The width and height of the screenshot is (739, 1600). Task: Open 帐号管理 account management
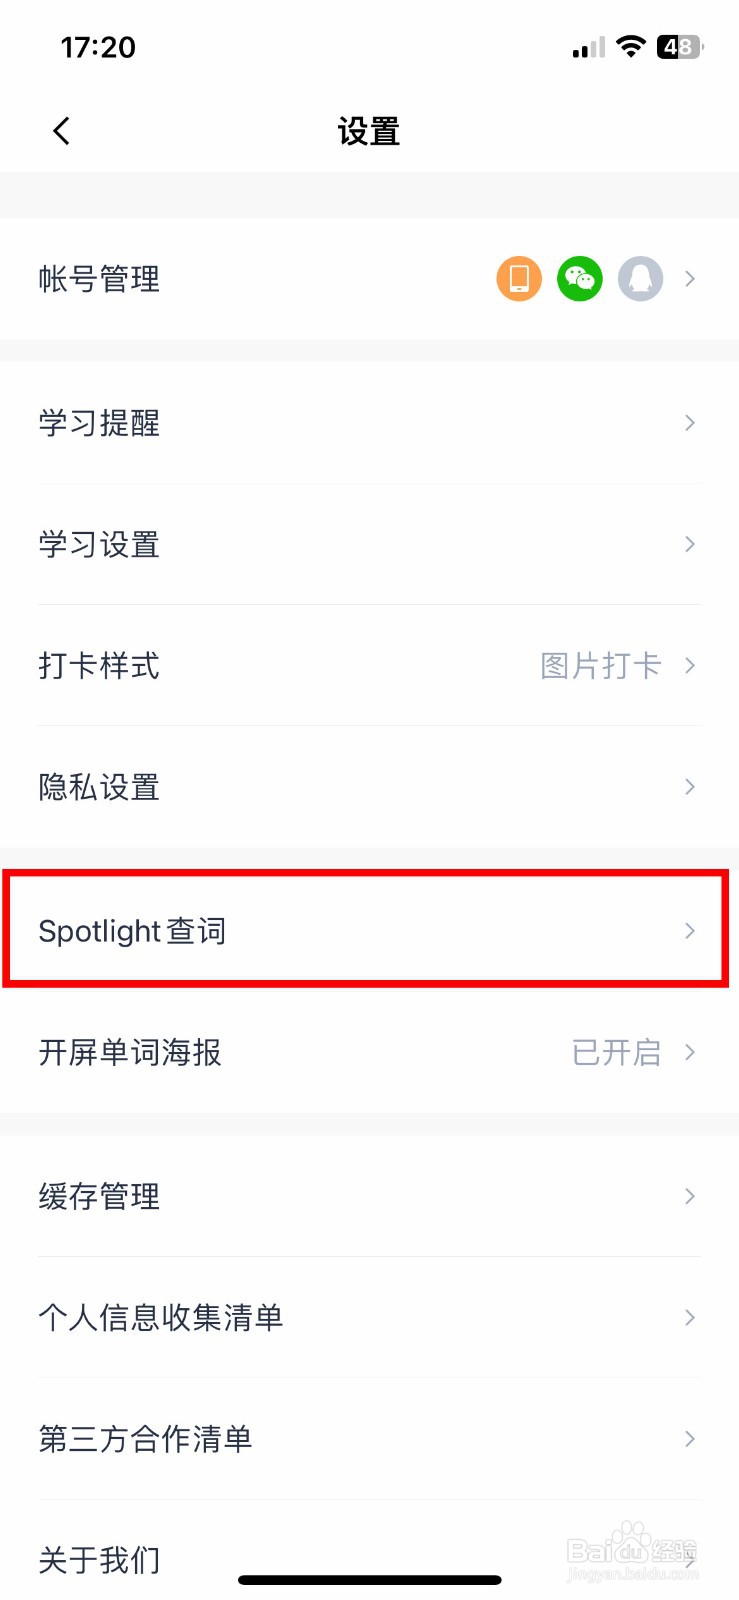(x=100, y=279)
